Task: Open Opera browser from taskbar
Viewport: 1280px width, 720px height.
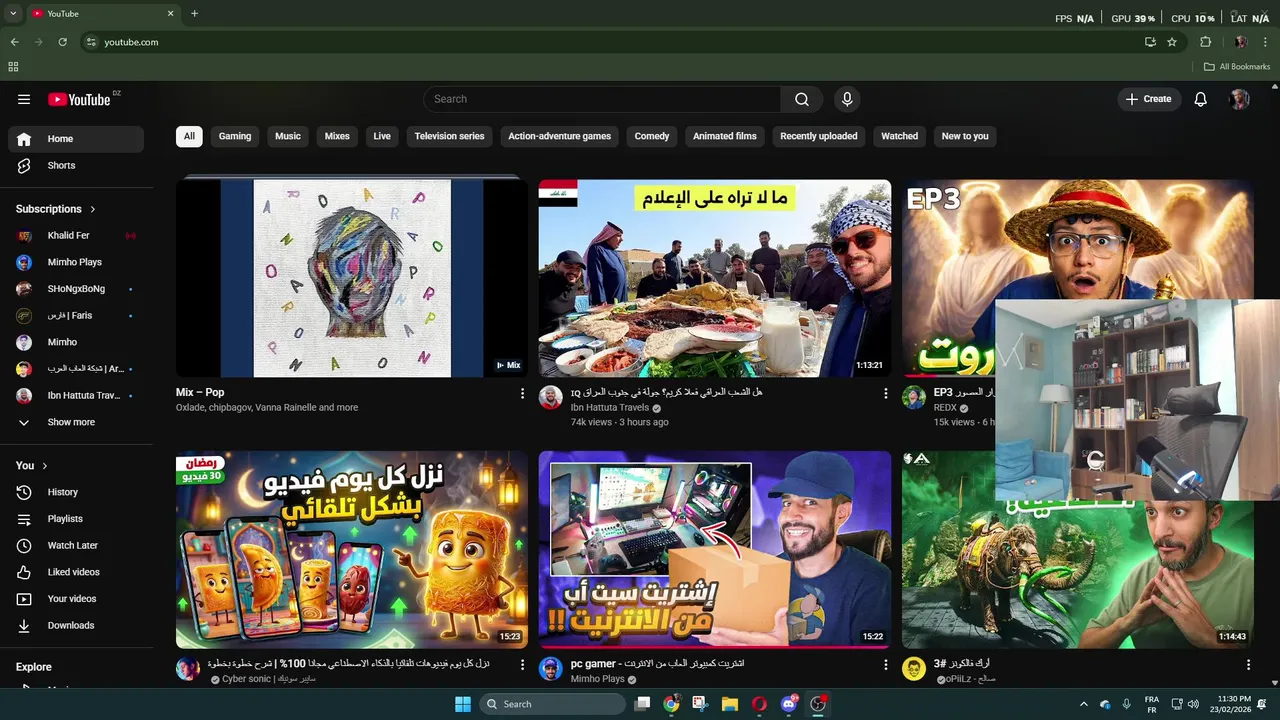Action: click(x=759, y=704)
